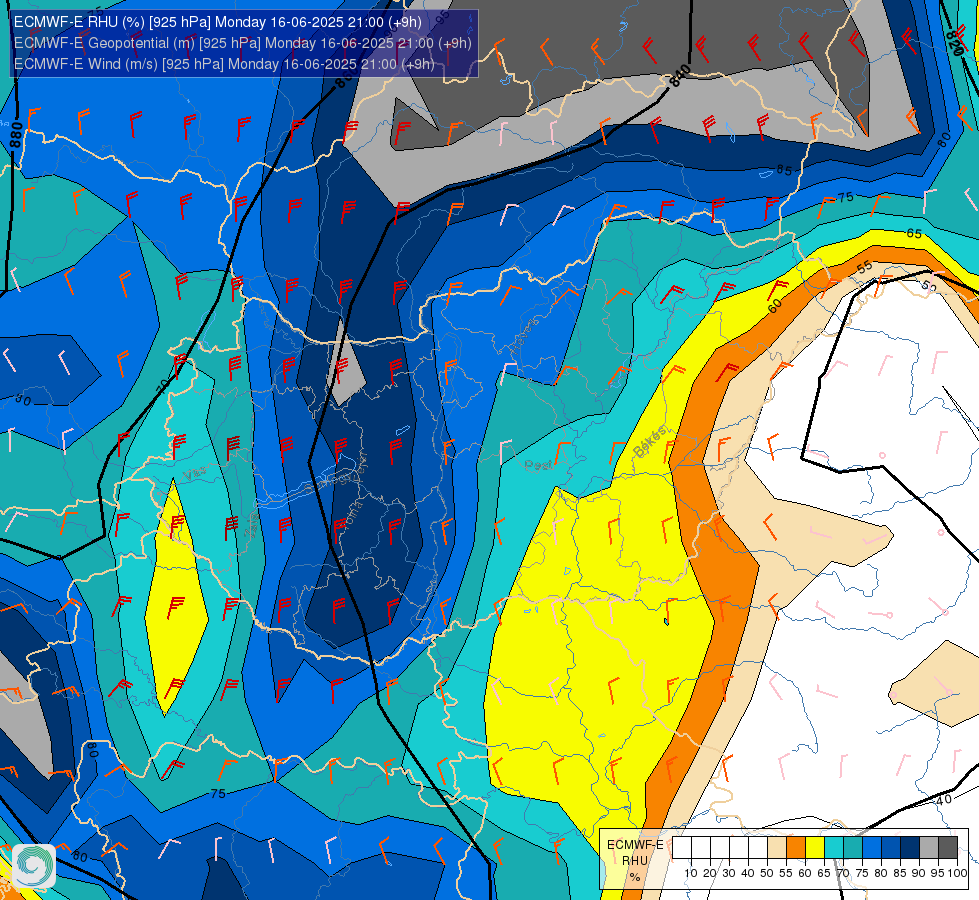This screenshot has height=900, width=979.
Task: Click the 30 tick label in legend
Action: (729, 873)
